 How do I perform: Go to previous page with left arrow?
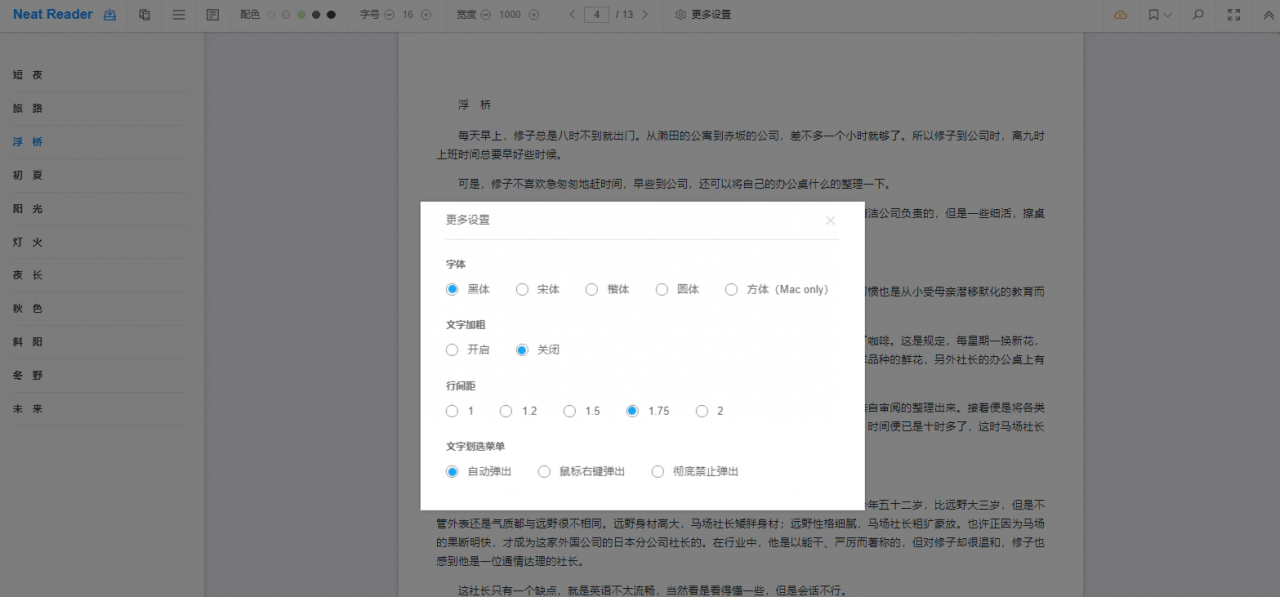click(572, 15)
